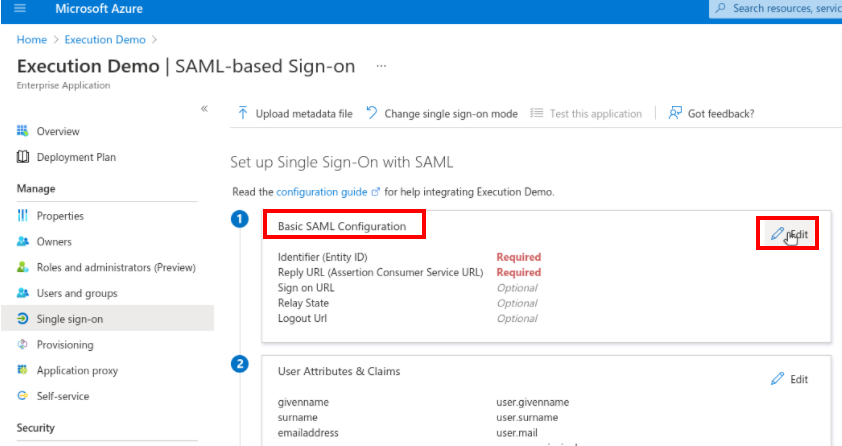Open Provisioning settings
Image resolution: width=842 pixels, height=446 pixels.
coord(65,345)
